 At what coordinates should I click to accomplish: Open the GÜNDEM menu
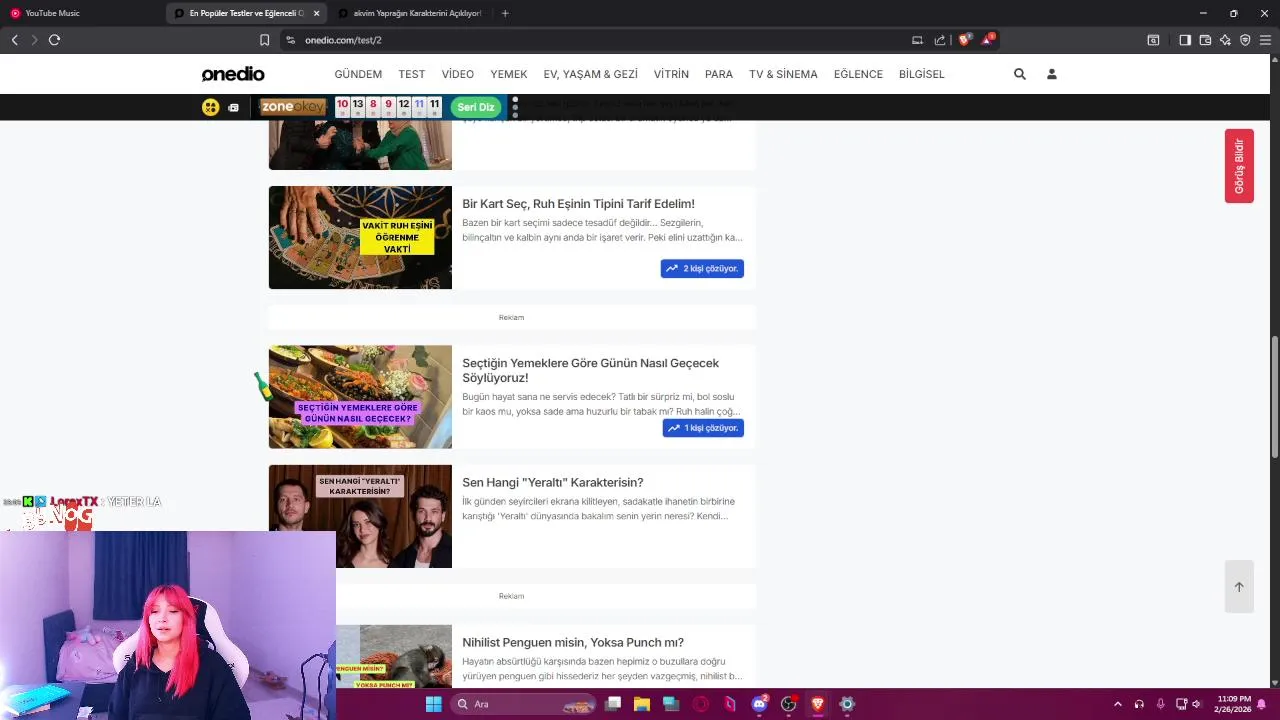pyautogui.click(x=358, y=74)
